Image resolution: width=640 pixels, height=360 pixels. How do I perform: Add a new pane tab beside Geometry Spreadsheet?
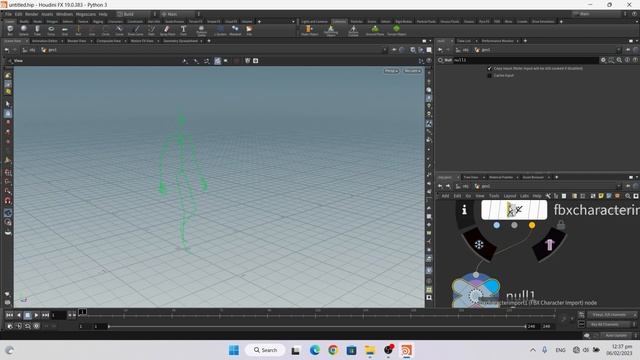click(x=209, y=41)
